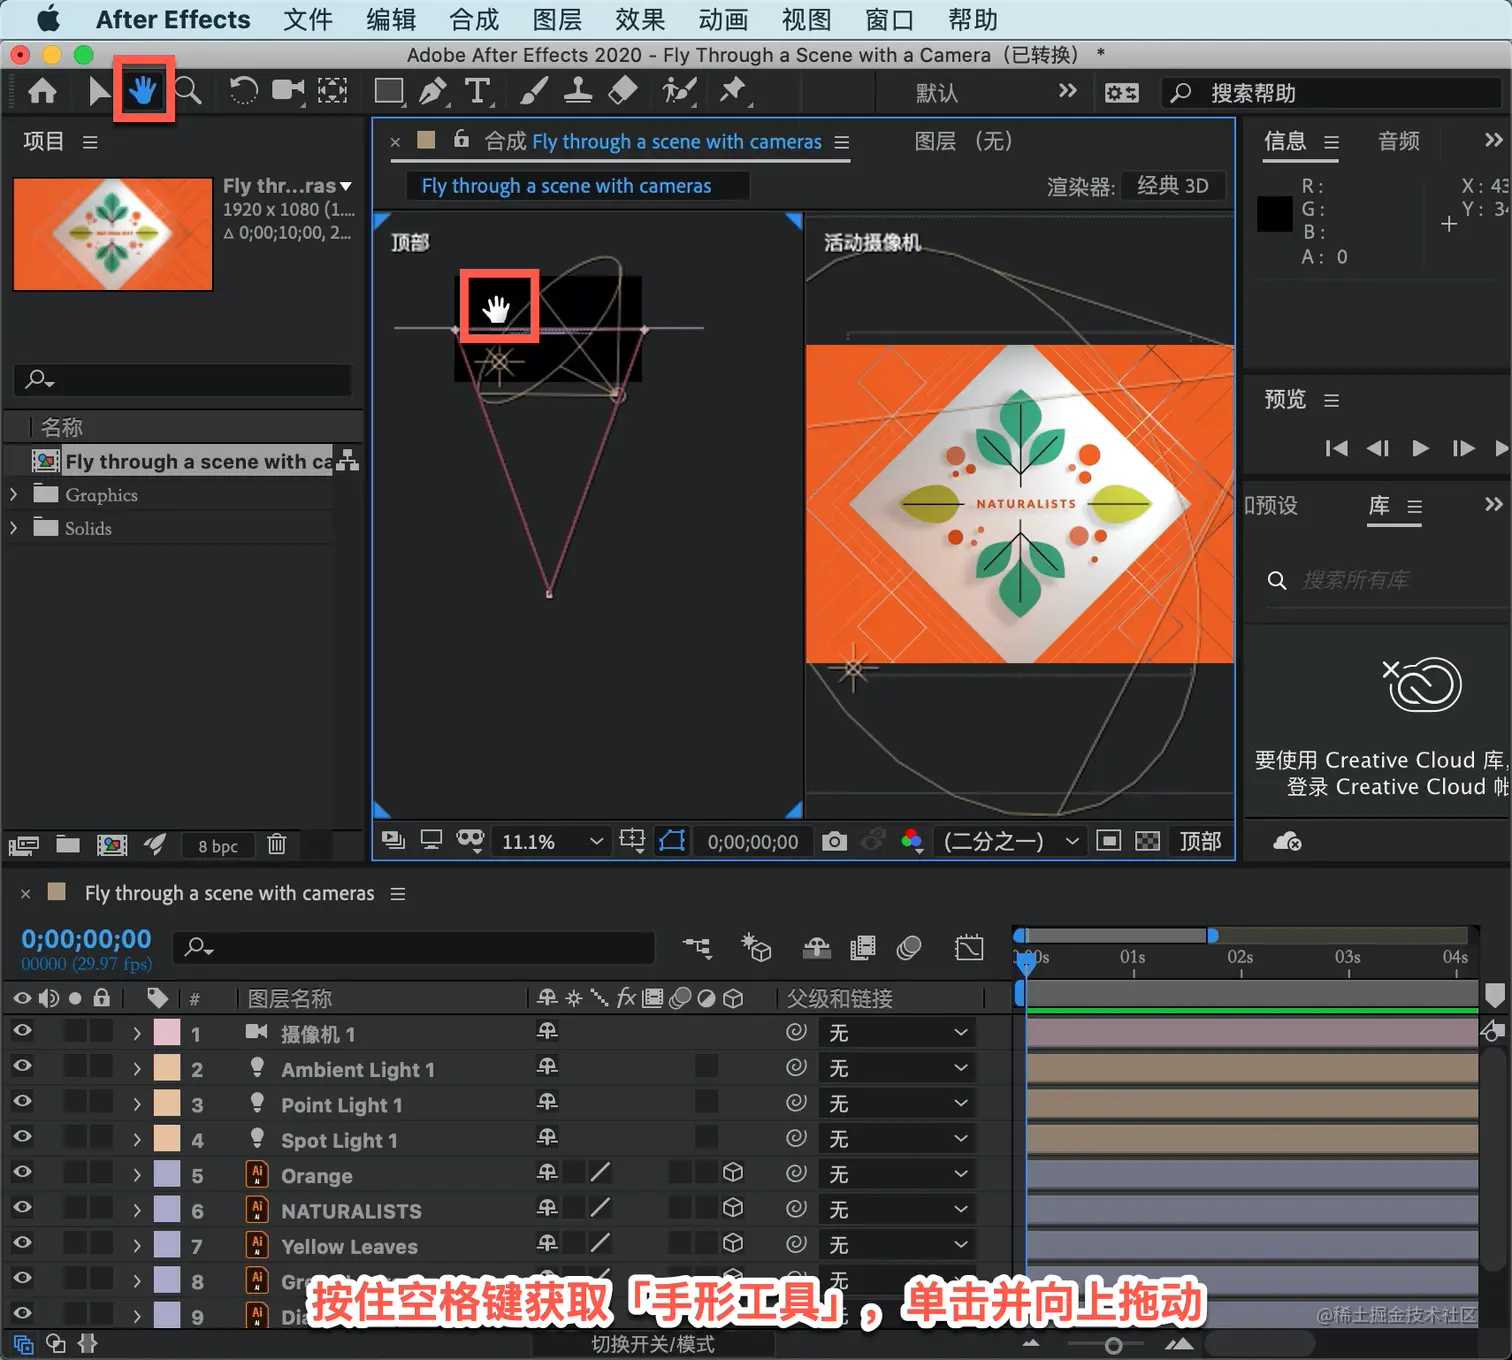Open the 动画 menu
This screenshot has width=1512, height=1360.
click(x=723, y=20)
